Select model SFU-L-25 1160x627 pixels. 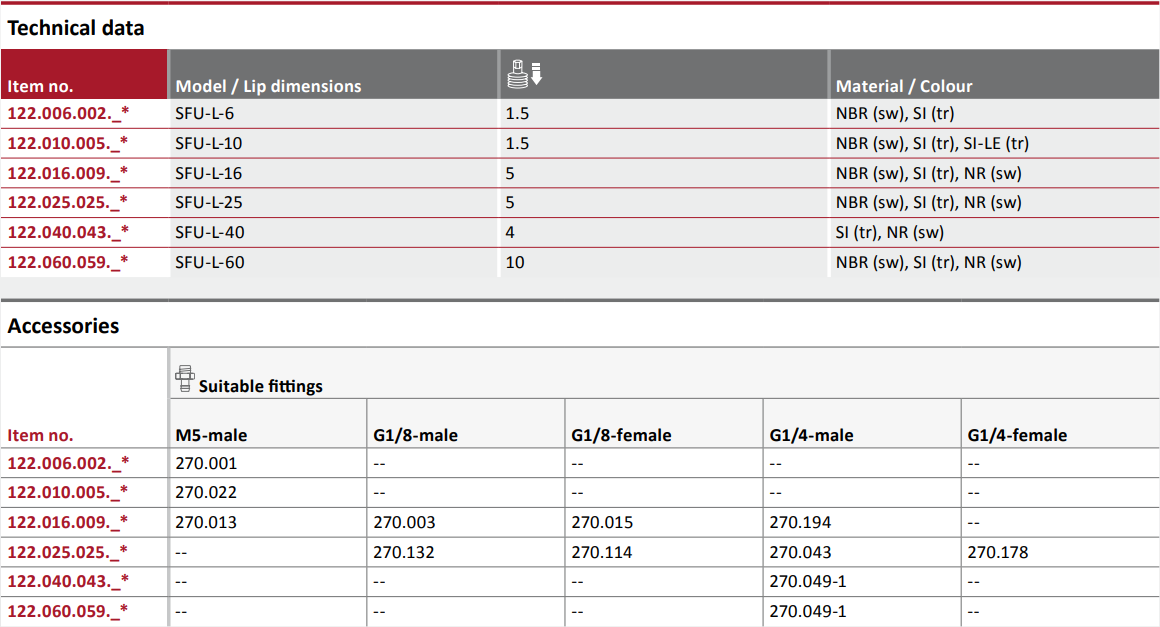(209, 202)
